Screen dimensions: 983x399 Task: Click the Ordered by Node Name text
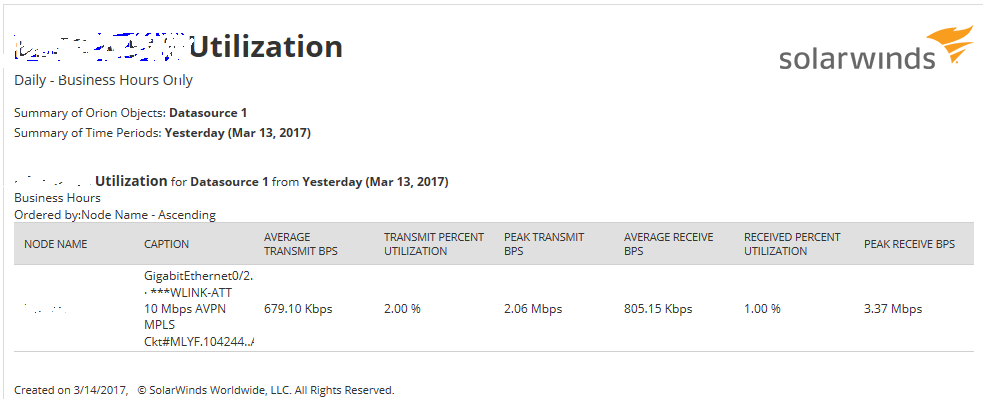115,215
